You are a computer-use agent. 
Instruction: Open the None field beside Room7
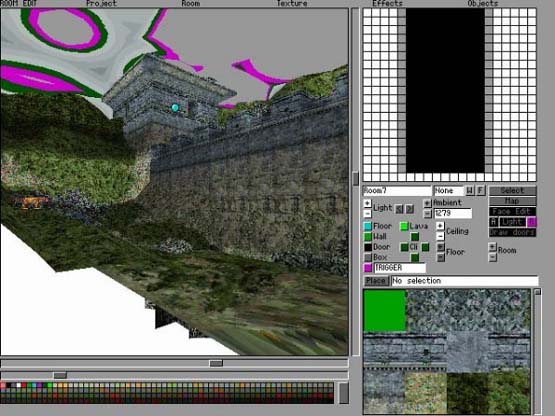tap(448, 191)
